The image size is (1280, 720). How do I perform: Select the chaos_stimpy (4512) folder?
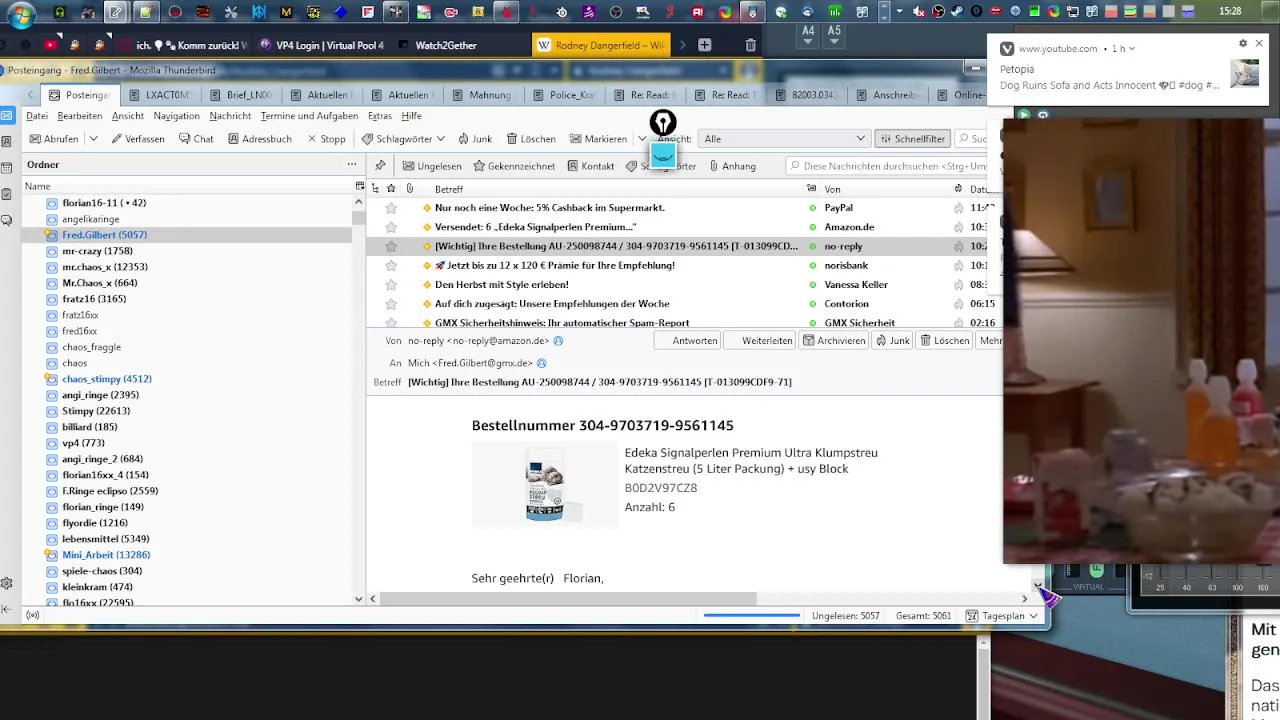(x=106, y=379)
